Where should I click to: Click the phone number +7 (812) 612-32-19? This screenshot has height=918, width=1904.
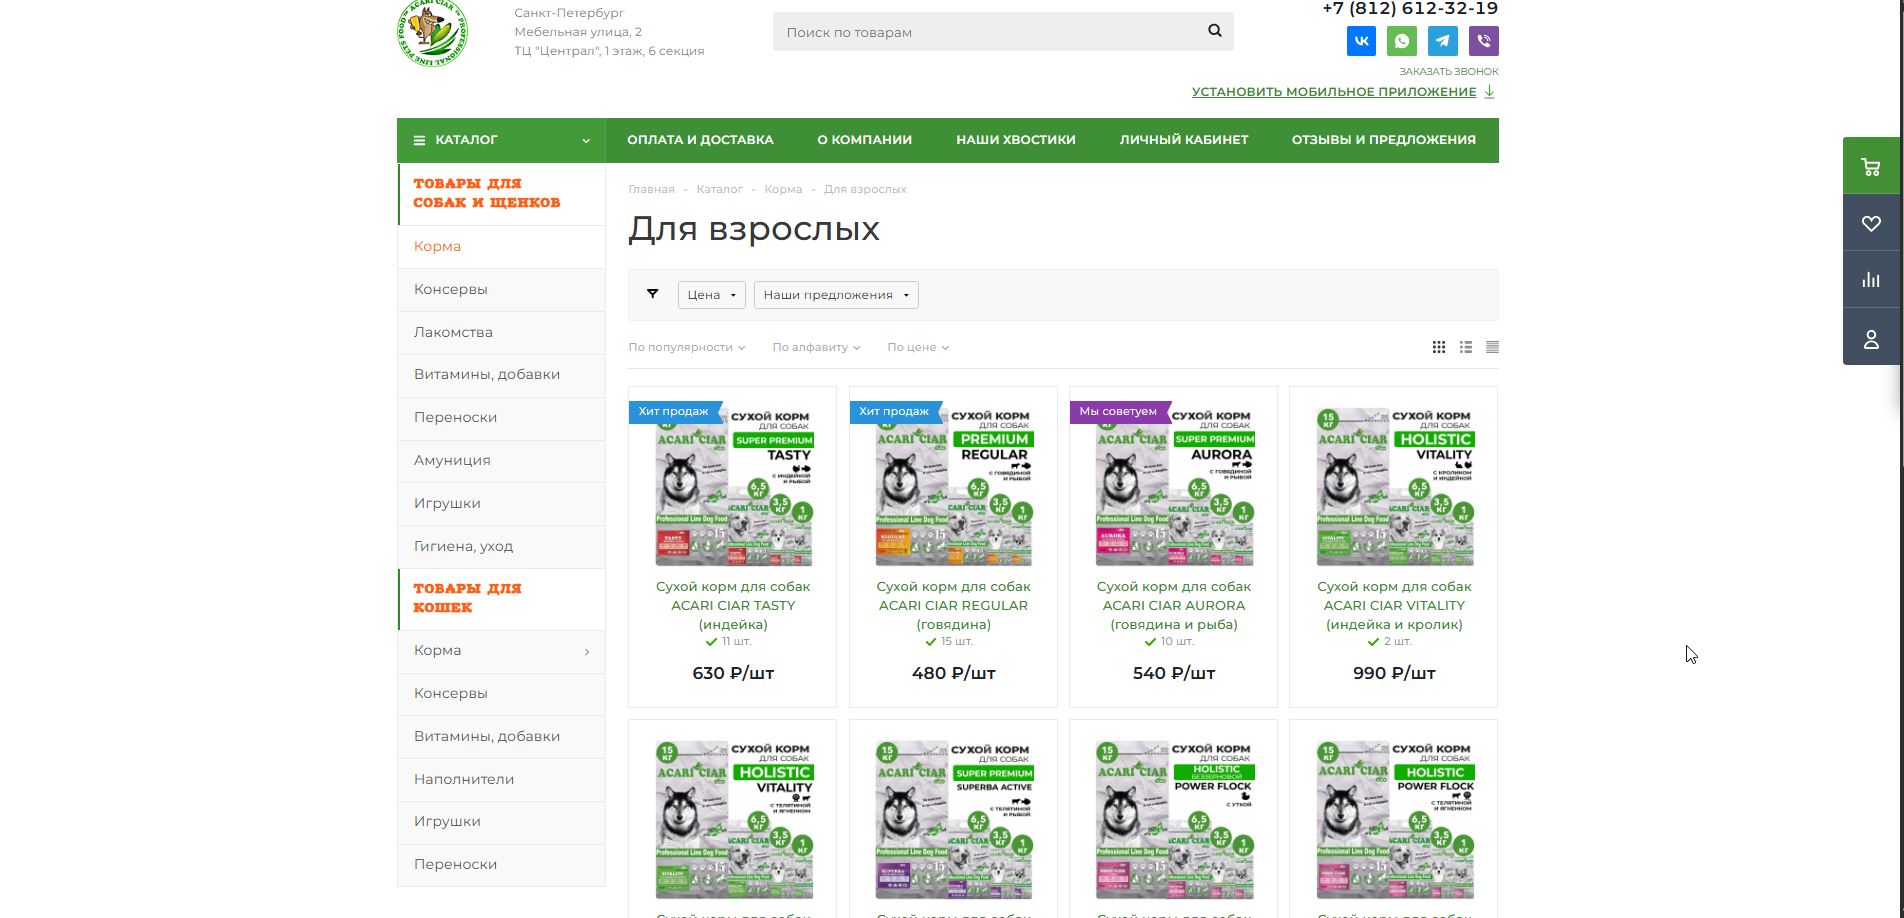click(1410, 8)
